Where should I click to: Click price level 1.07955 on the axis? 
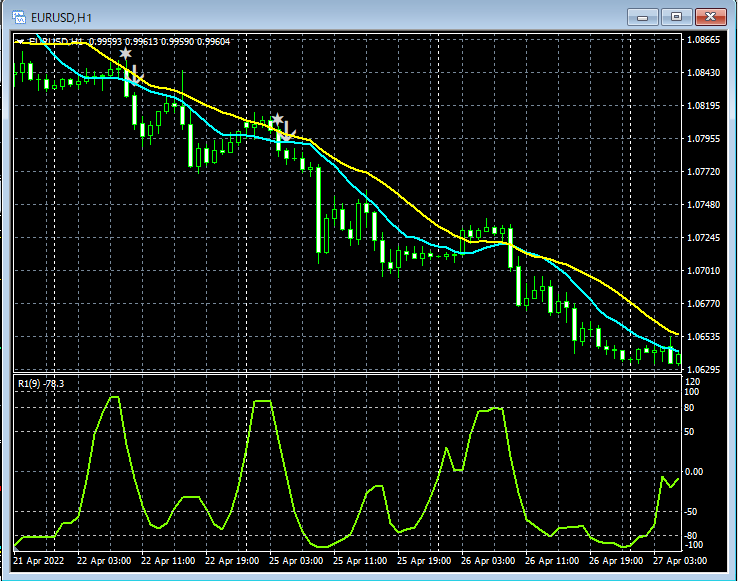coord(704,139)
